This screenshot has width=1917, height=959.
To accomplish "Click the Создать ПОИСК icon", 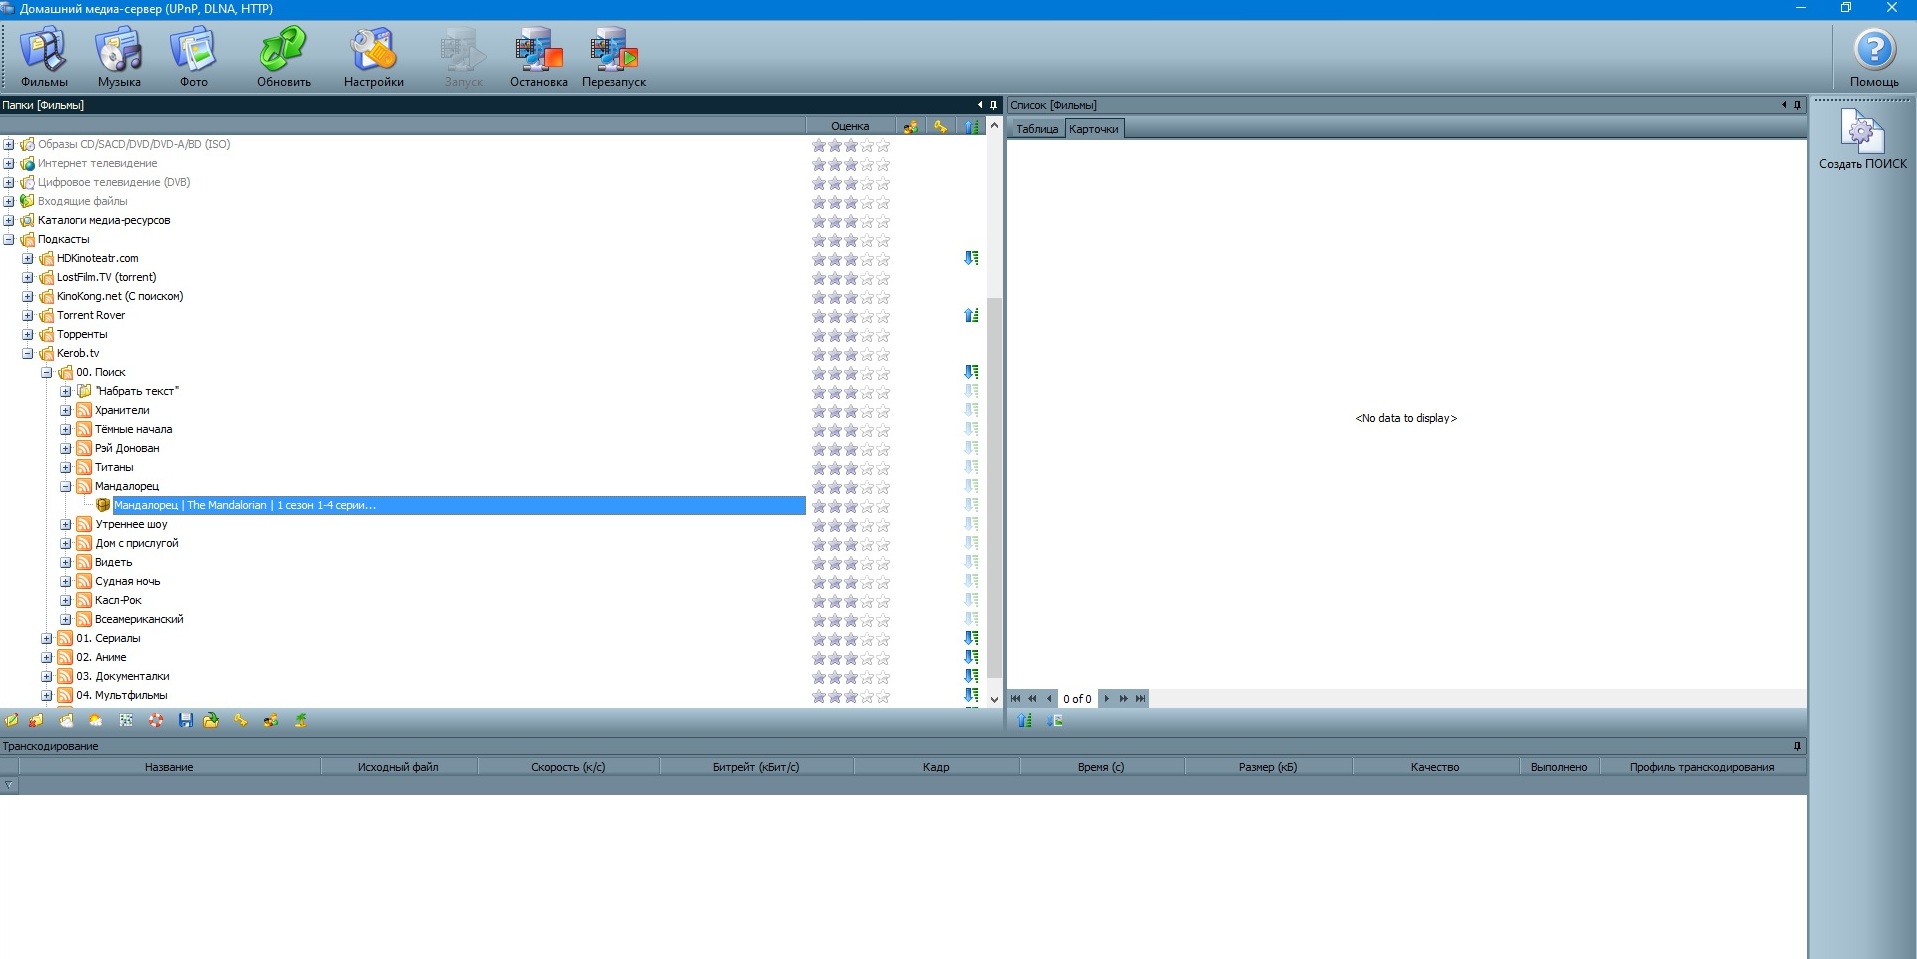I will pos(1862,140).
